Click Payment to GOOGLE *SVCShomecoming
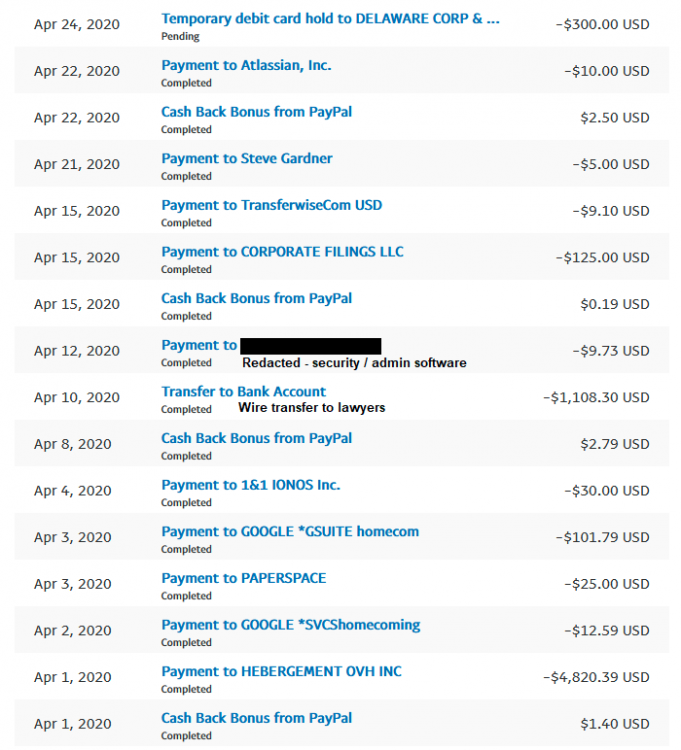Viewport: 681px width, 750px height. pyautogui.click(x=291, y=624)
